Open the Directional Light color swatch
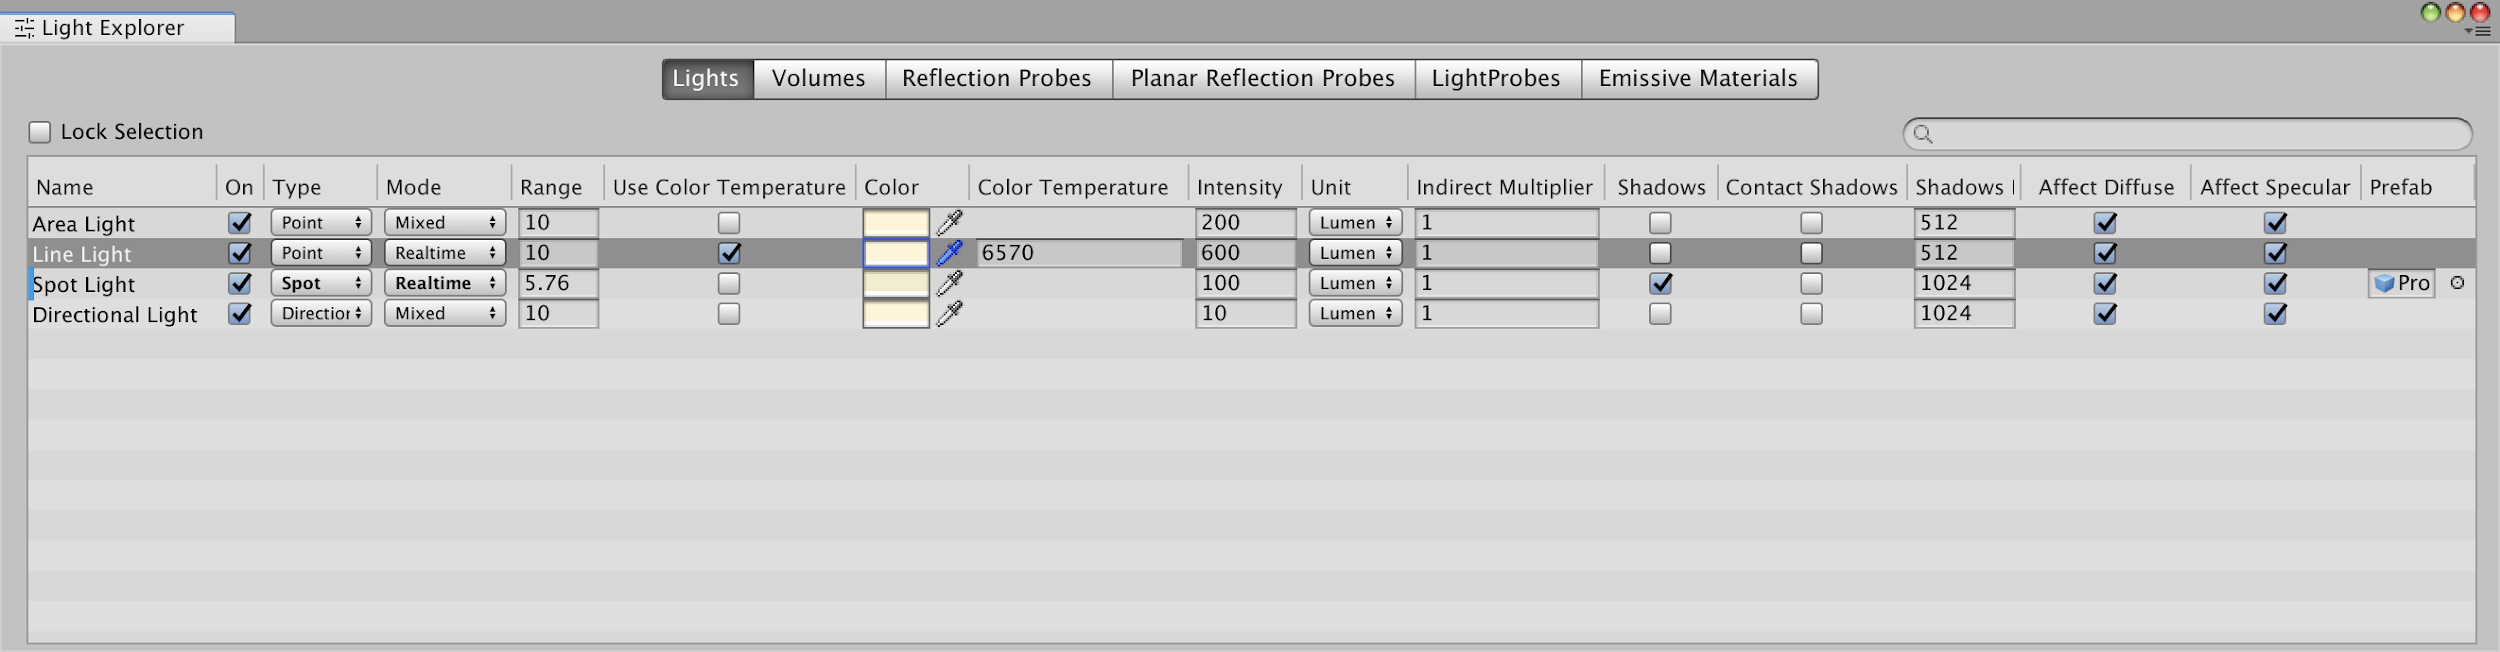The width and height of the screenshot is (2500, 652). point(895,314)
